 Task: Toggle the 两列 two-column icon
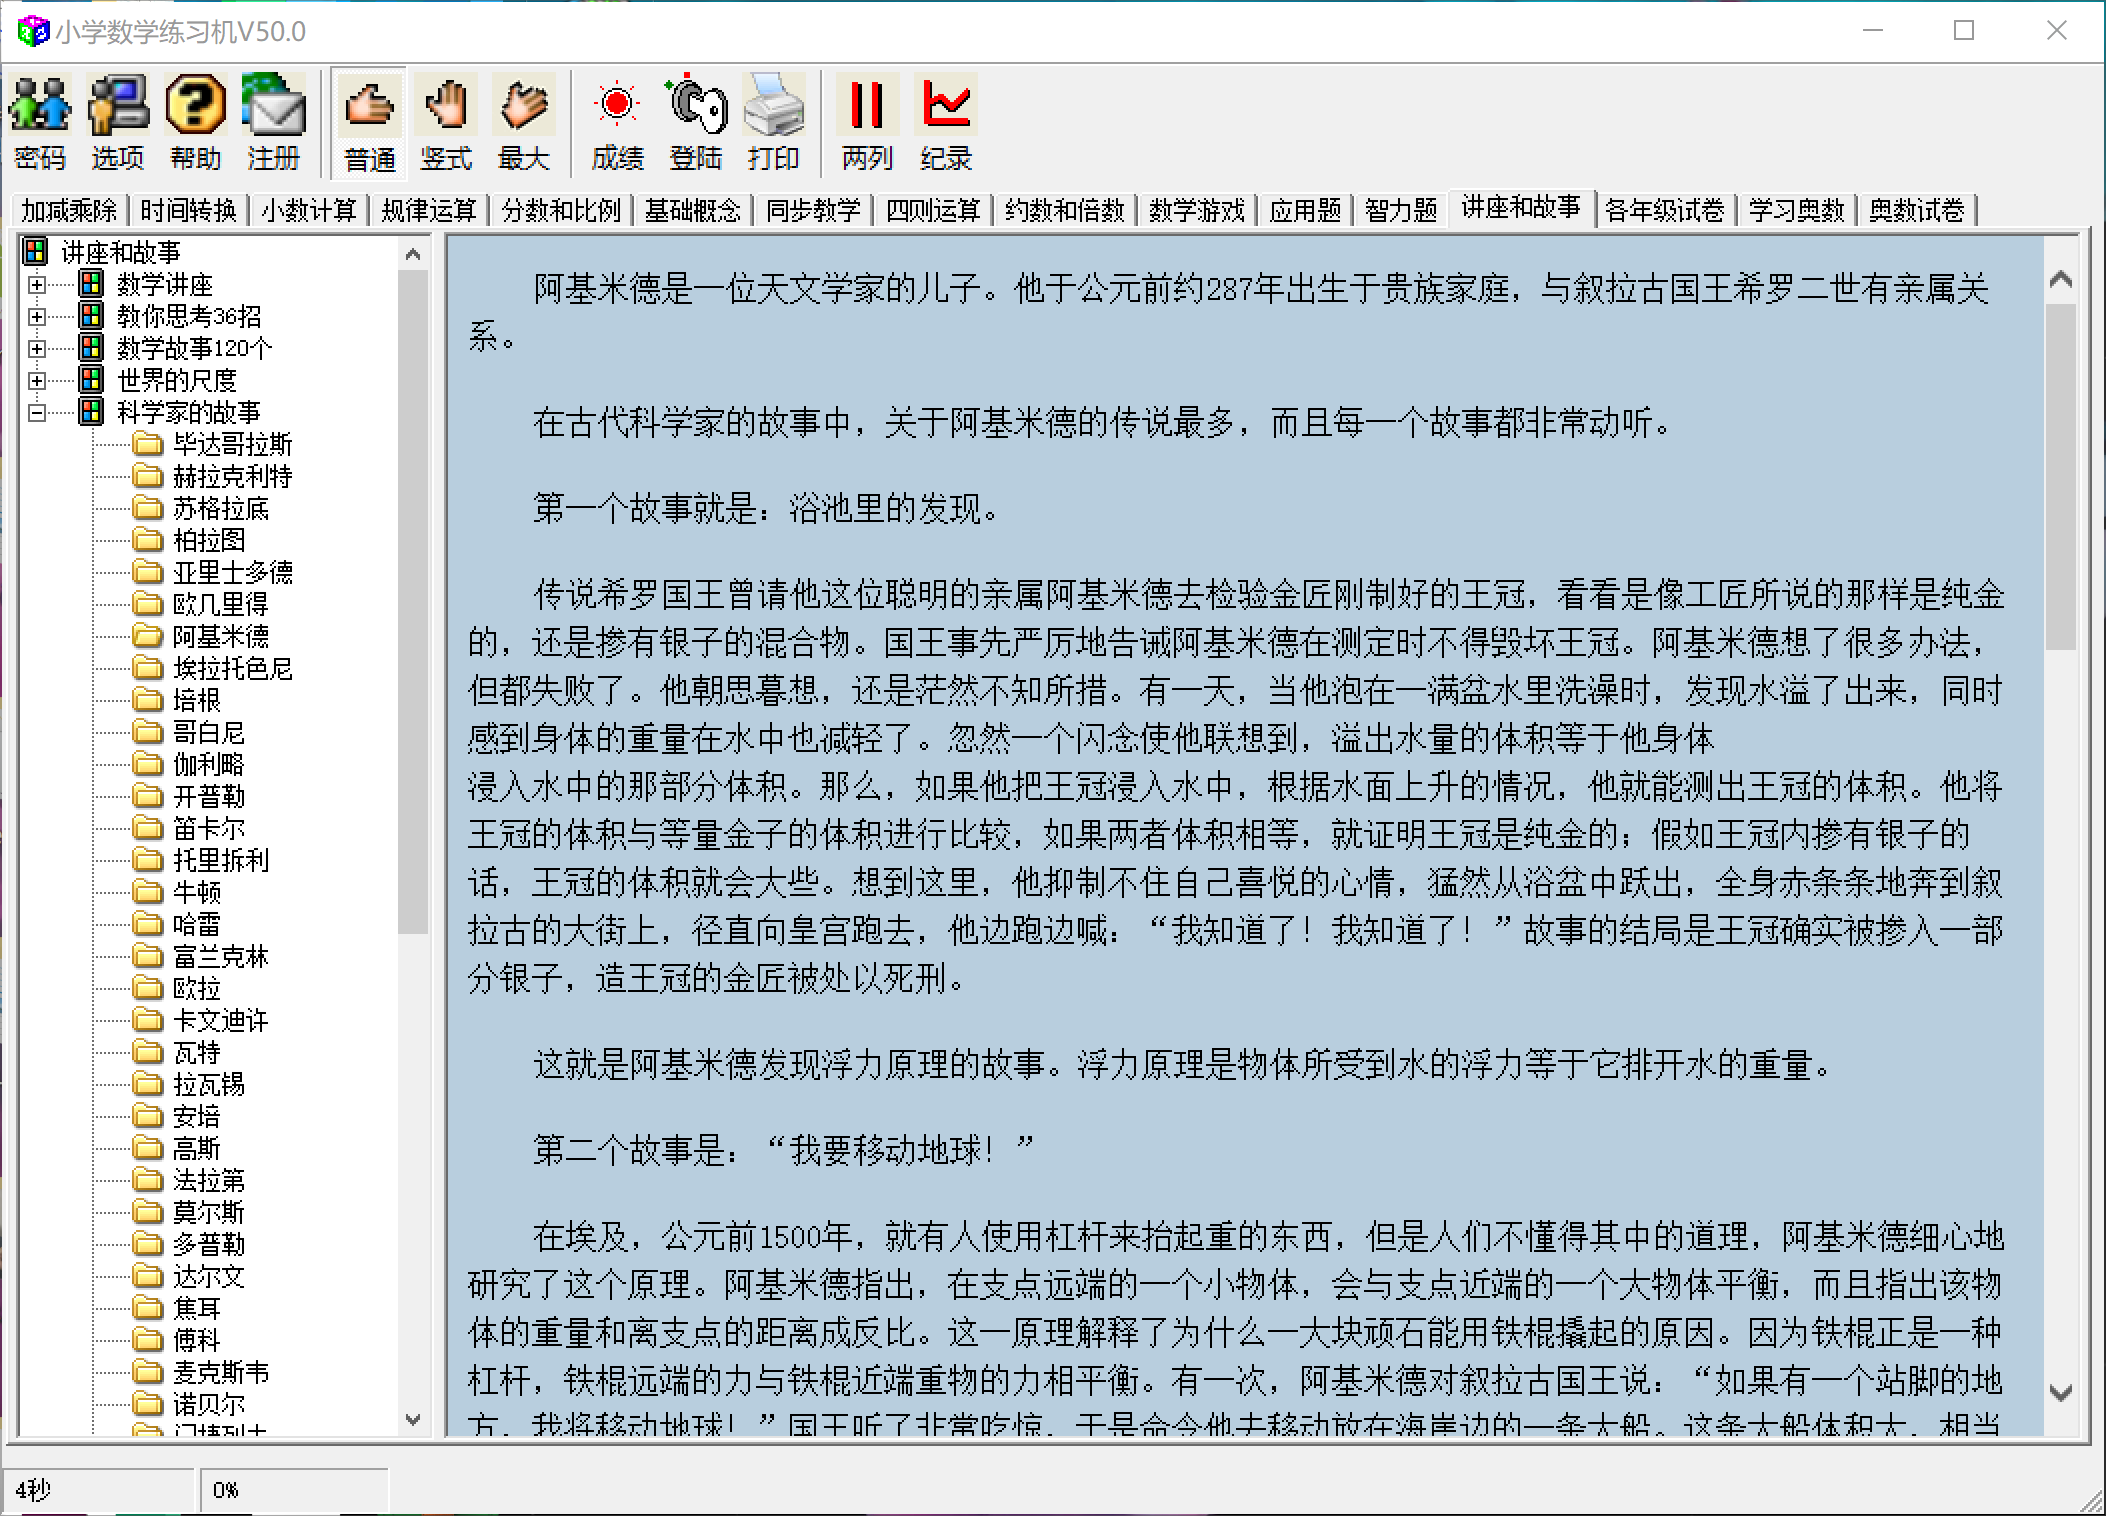click(x=866, y=123)
